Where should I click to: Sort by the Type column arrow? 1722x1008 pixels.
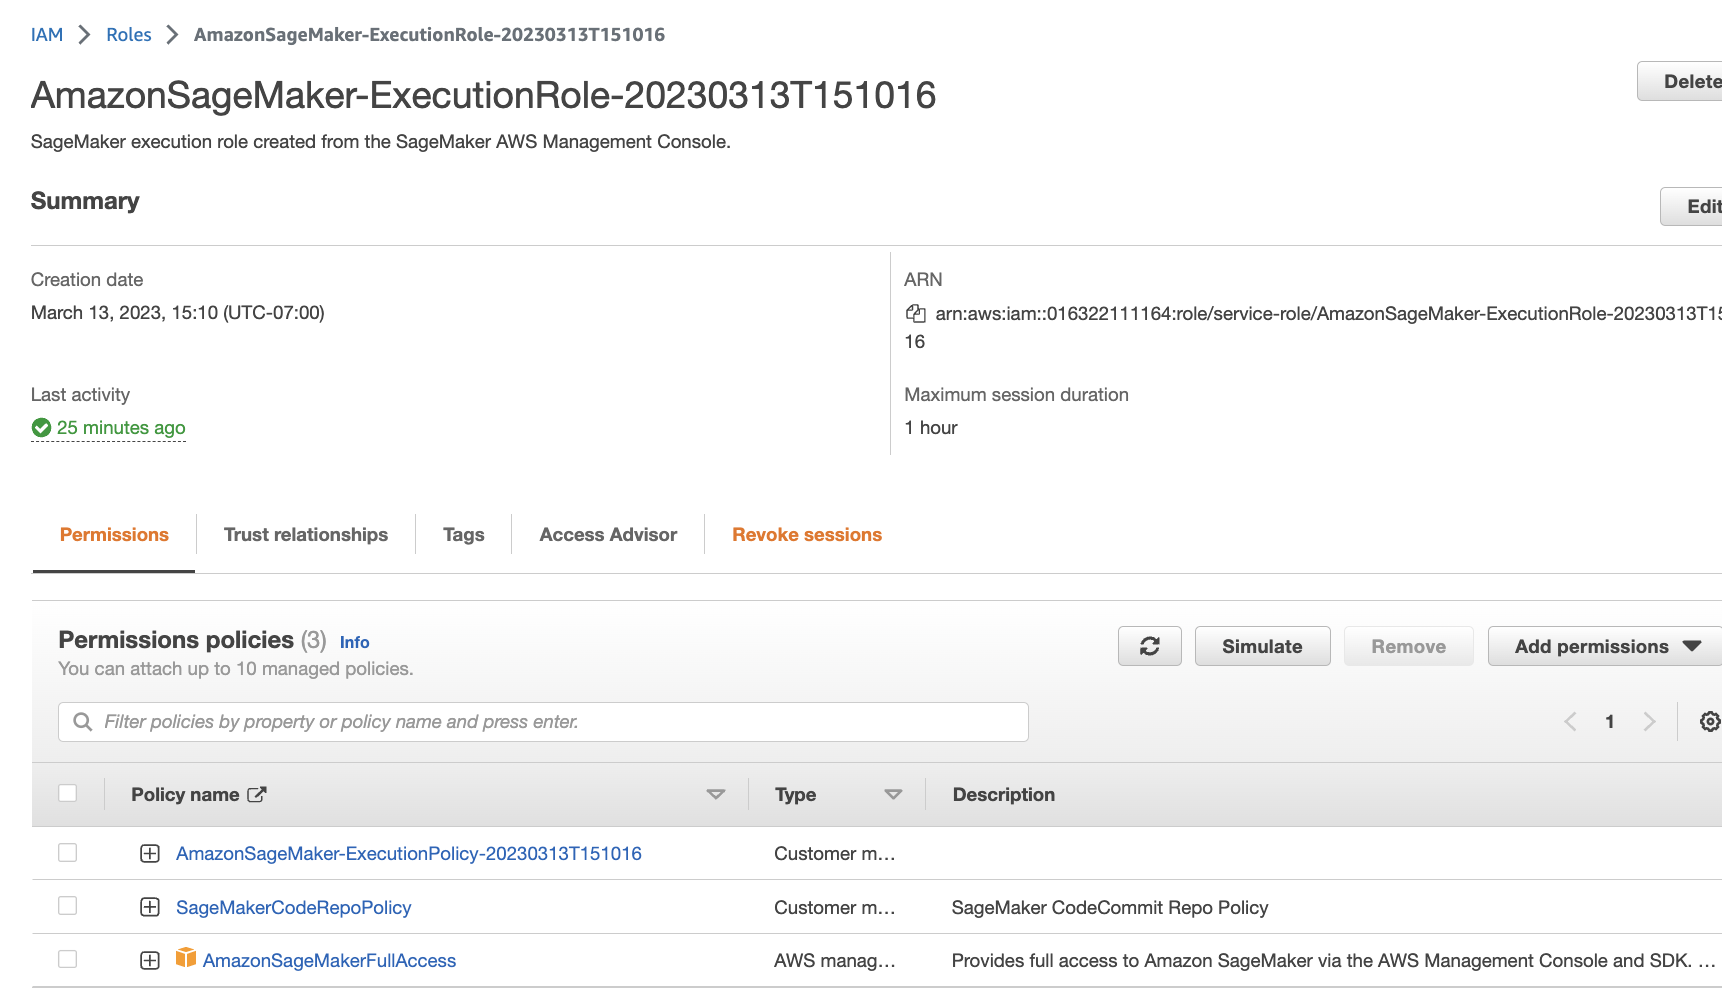coord(894,794)
